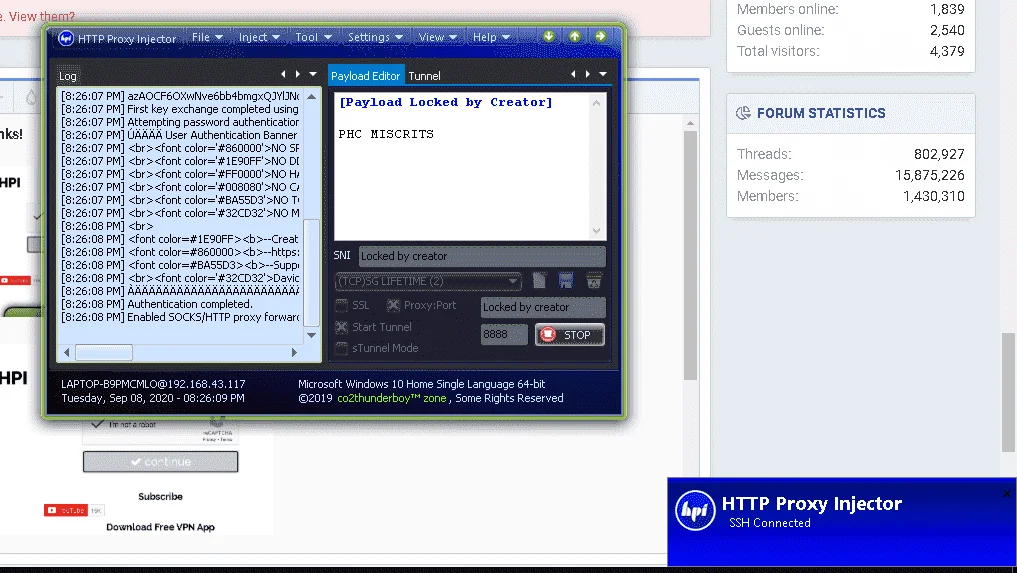This screenshot has height=573, width=1017.
Task: Click the log horizontal scrollbar thumb
Action: (104, 352)
